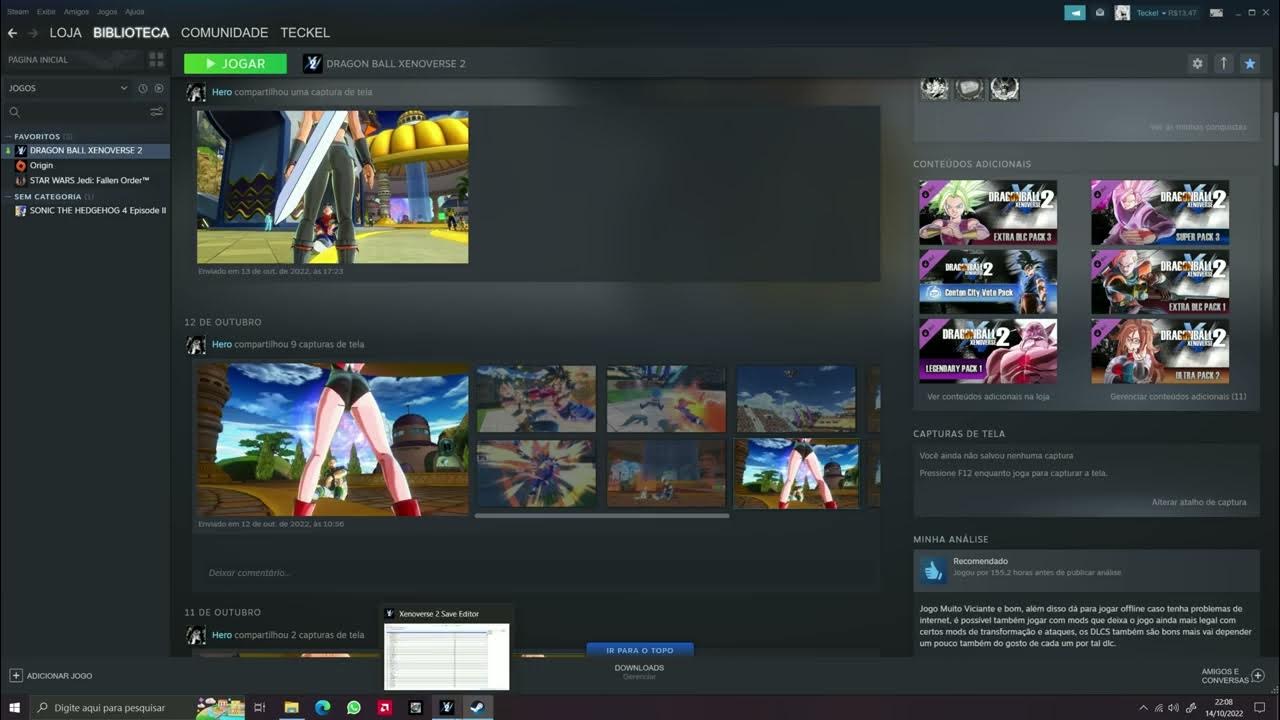Open File Explorer from the taskbar

pyautogui.click(x=291, y=708)
